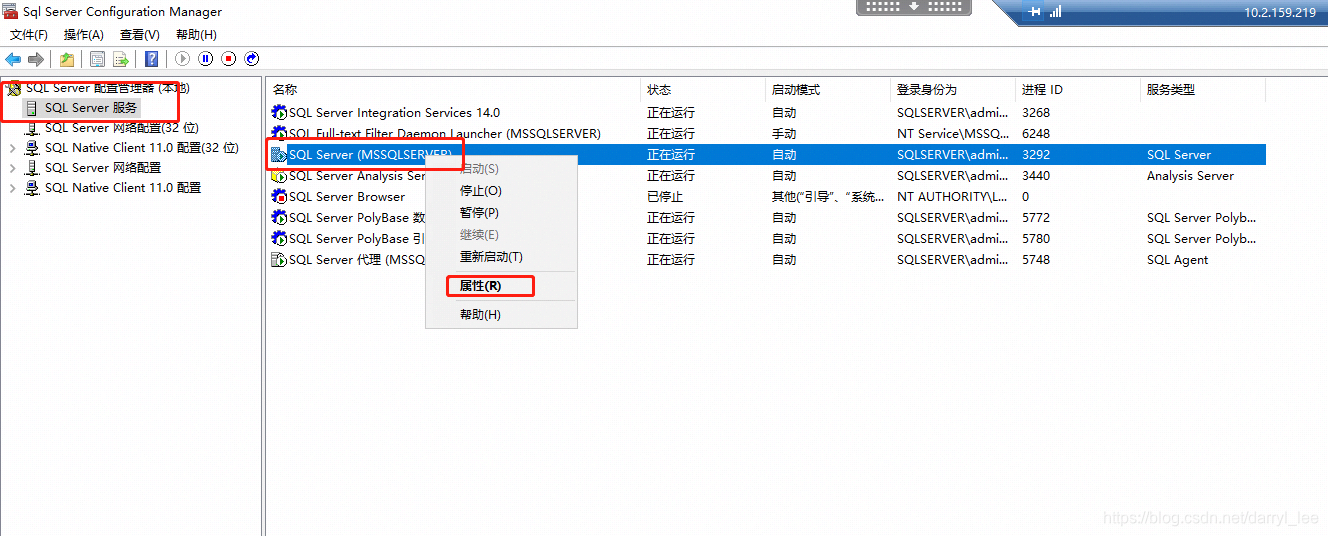Click the SQL Server Analysis service icon
Image resolution: width=1328 pixels, height=536 pixels.
279,176
